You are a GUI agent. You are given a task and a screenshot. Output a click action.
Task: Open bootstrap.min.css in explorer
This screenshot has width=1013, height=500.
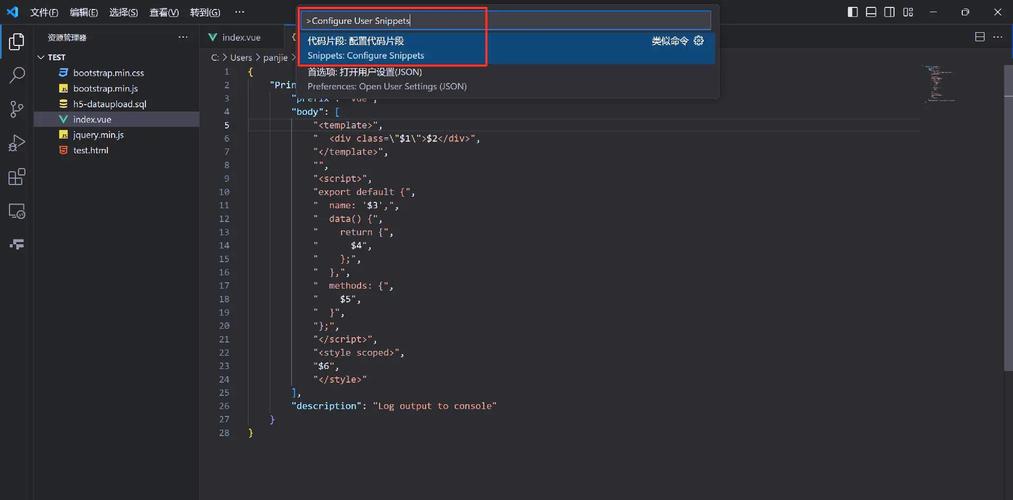pos(109,73)
